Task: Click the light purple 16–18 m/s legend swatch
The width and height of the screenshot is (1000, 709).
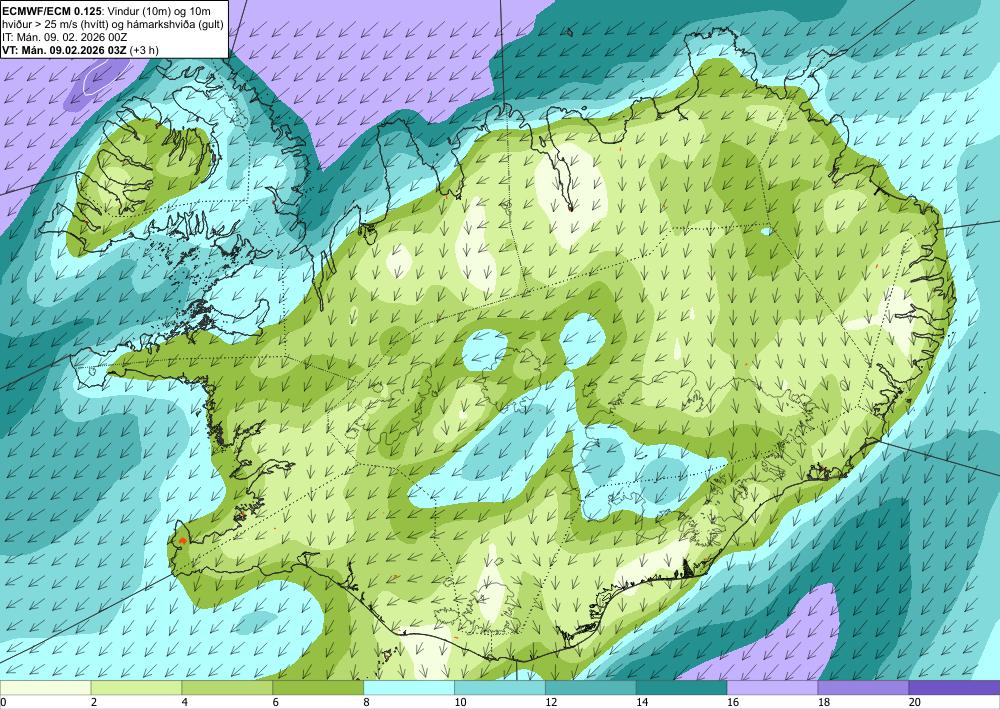Action: click(x=772, y=688)
